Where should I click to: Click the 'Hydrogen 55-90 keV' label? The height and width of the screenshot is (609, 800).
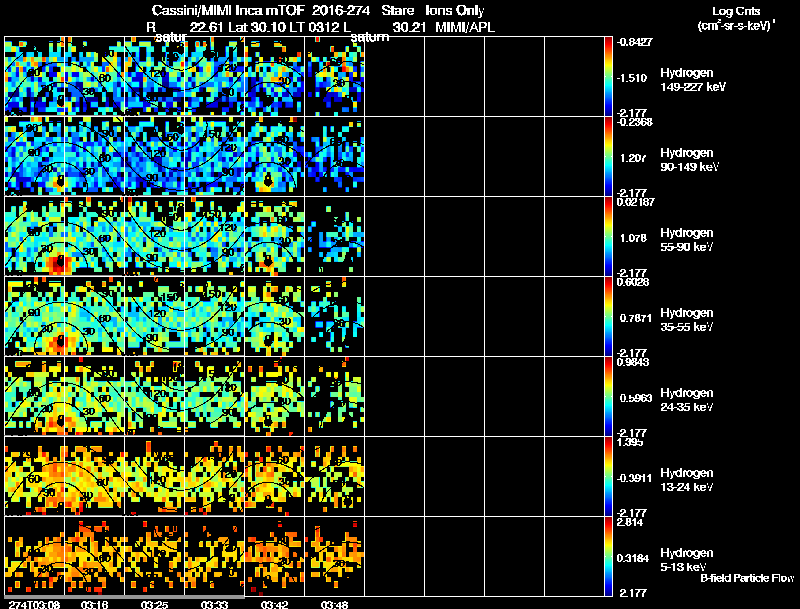click(687, 240)
